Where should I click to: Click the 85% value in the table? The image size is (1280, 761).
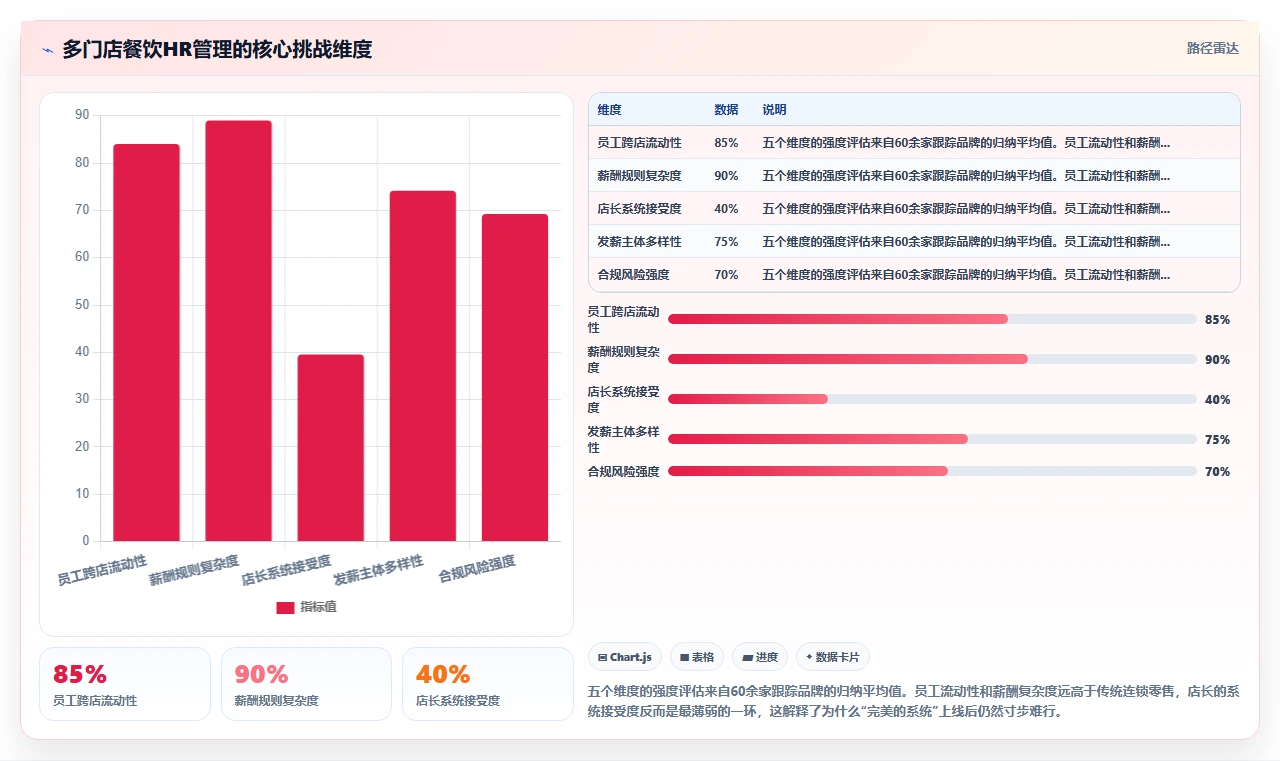(x=726, y=143)
